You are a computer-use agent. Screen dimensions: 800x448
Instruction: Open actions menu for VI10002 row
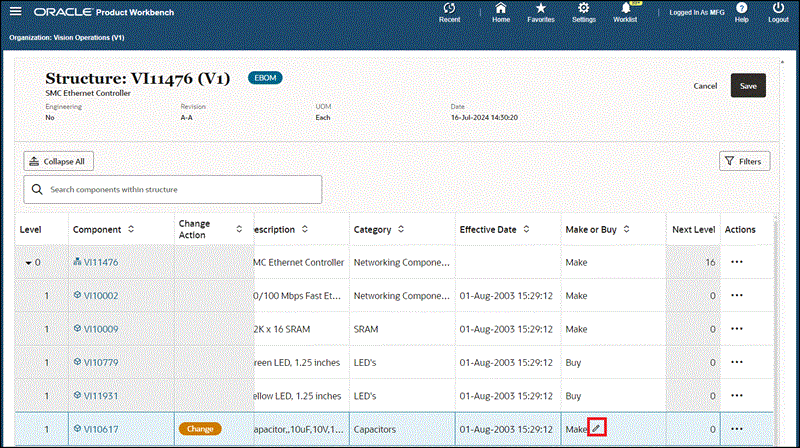[x=737, y=295]
